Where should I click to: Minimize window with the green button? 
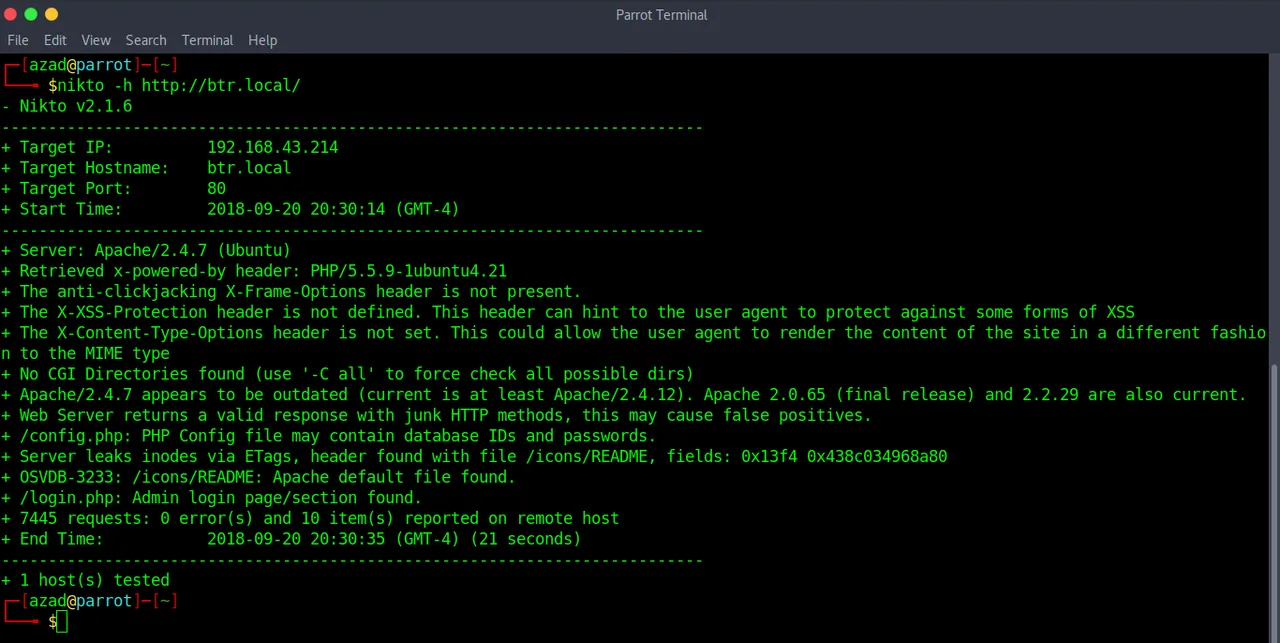pos(31,14)
